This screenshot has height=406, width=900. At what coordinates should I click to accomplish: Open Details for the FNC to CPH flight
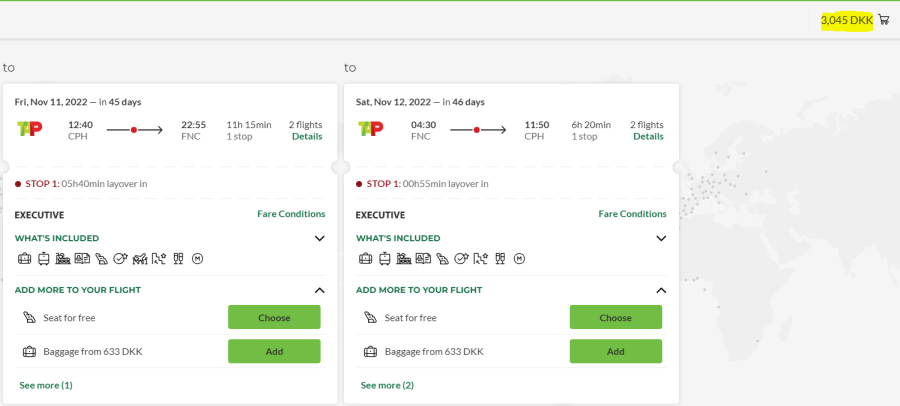click(x=648, y=137)
